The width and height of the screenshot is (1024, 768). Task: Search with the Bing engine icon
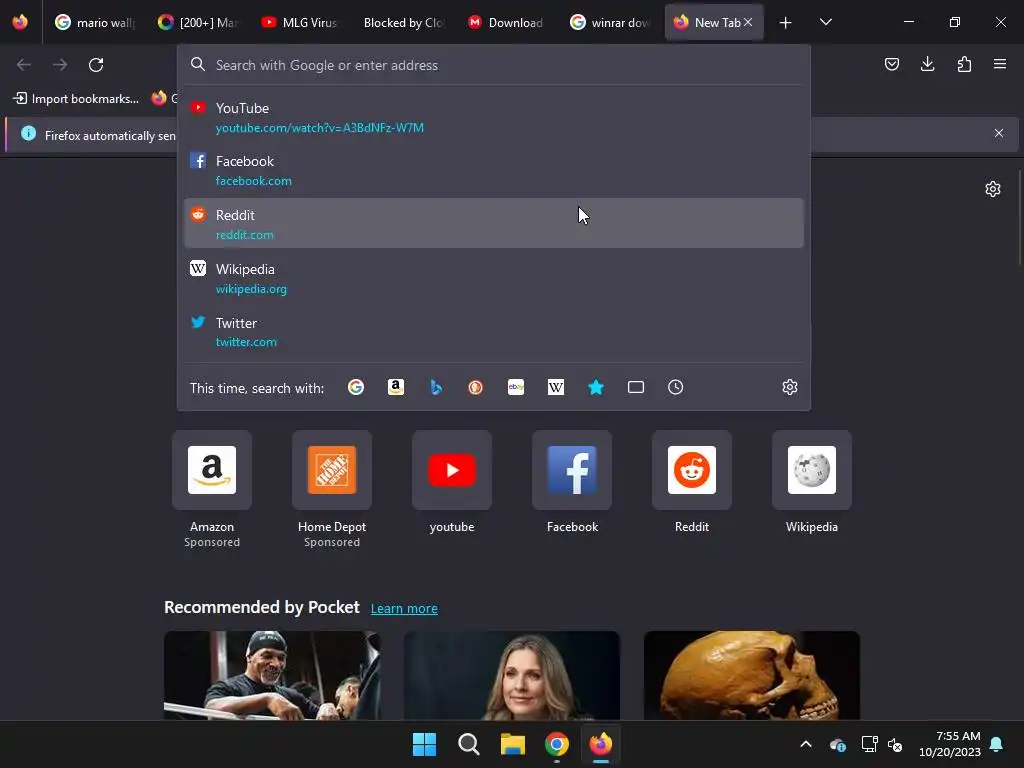(436, 387)
